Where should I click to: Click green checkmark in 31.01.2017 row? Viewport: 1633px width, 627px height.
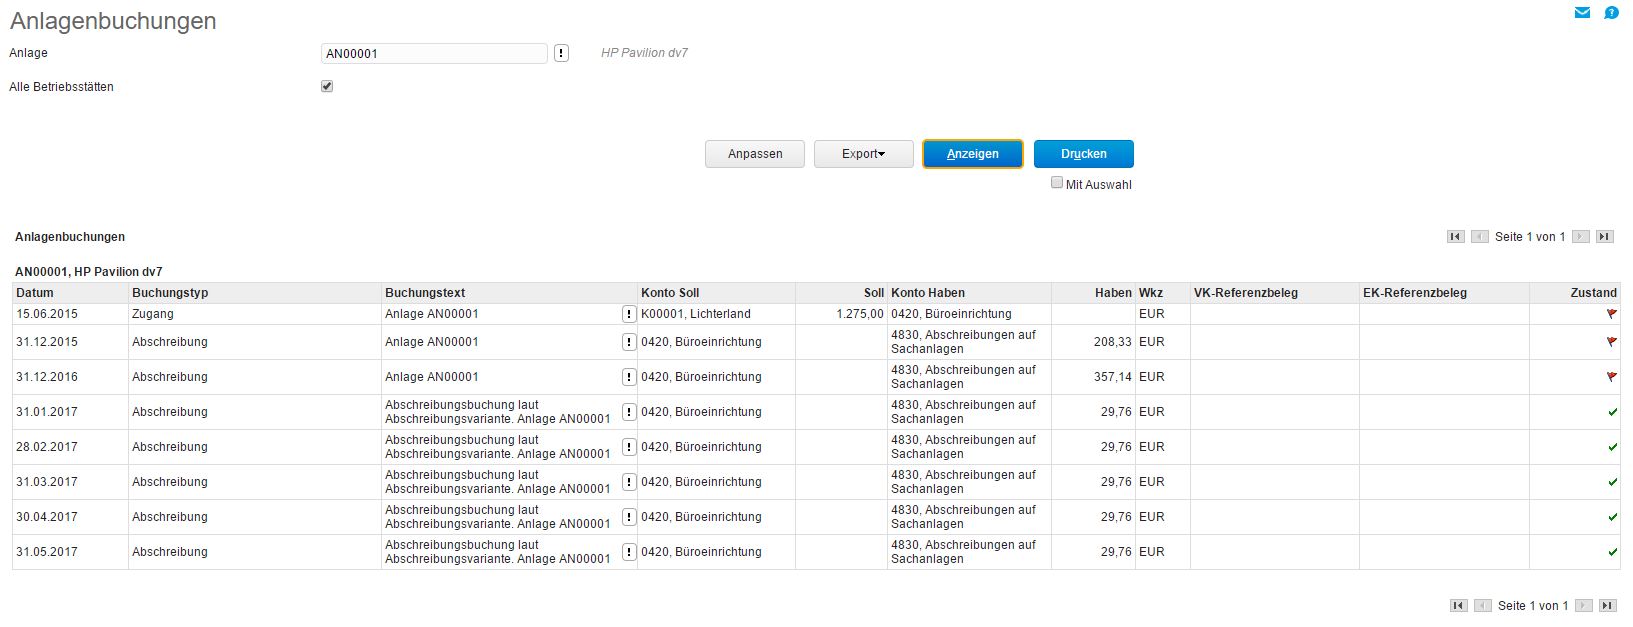point(1612,412)
